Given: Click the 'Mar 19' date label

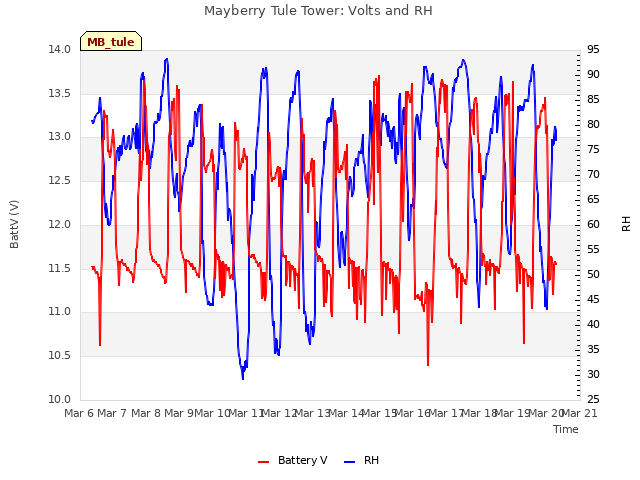Looking at the screenshot, I should (x=513, y=413).
